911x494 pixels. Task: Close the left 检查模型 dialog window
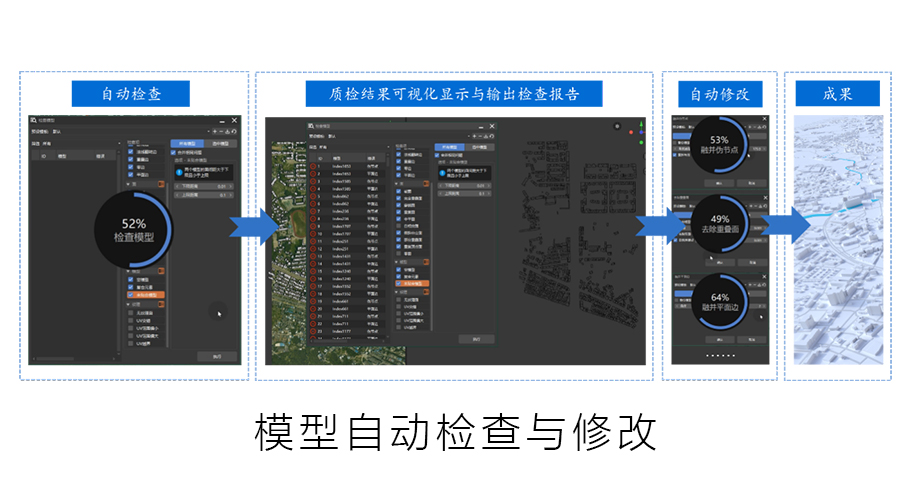tap(235, 120)
